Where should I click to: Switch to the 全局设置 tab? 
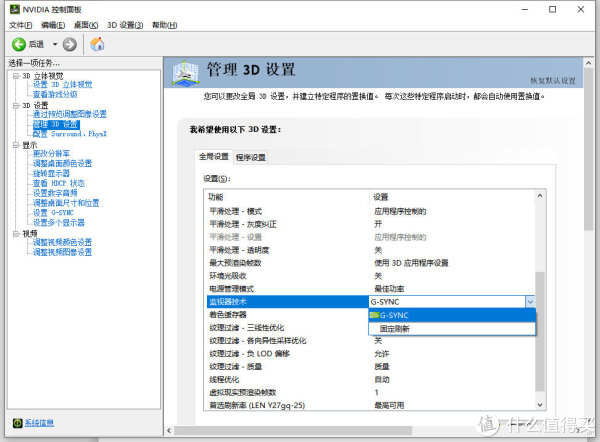click(x=214, y=157)
